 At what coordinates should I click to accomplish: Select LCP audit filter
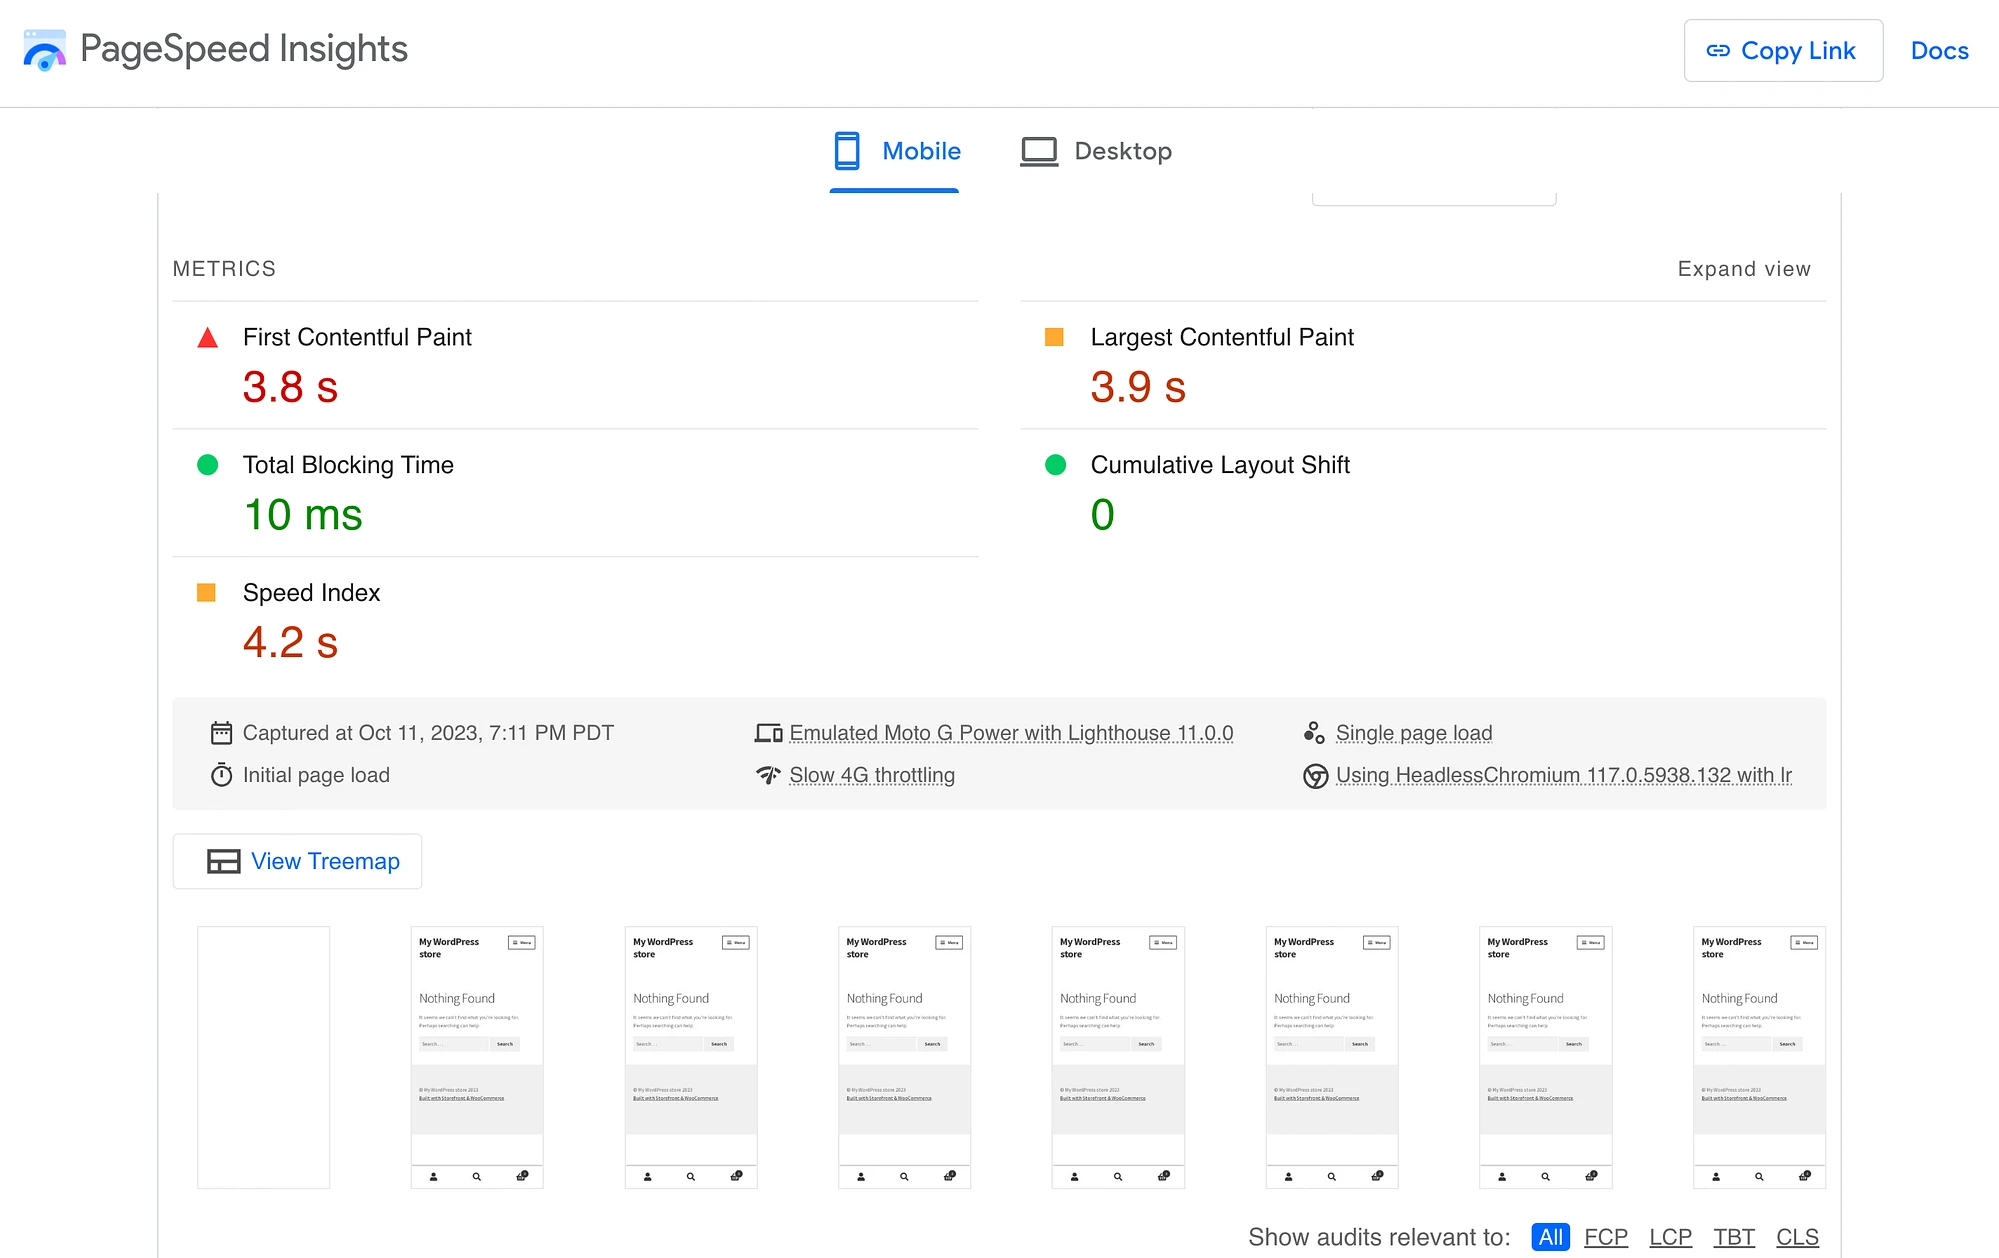(x=1670, y=1236)
